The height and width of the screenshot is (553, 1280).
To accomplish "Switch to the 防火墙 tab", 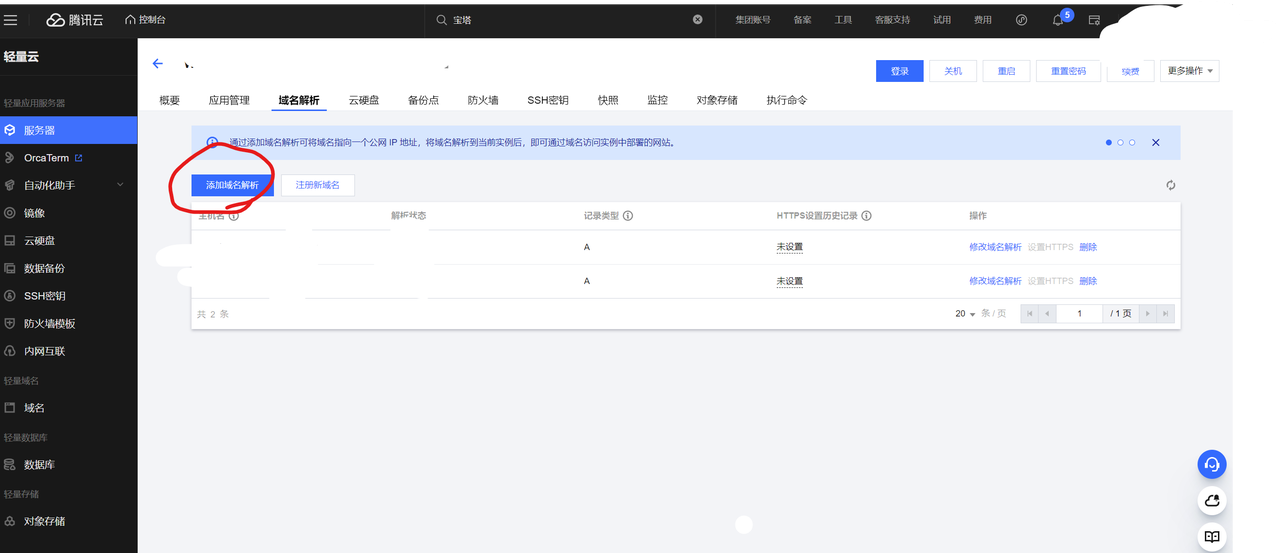I will click(483, 100).
